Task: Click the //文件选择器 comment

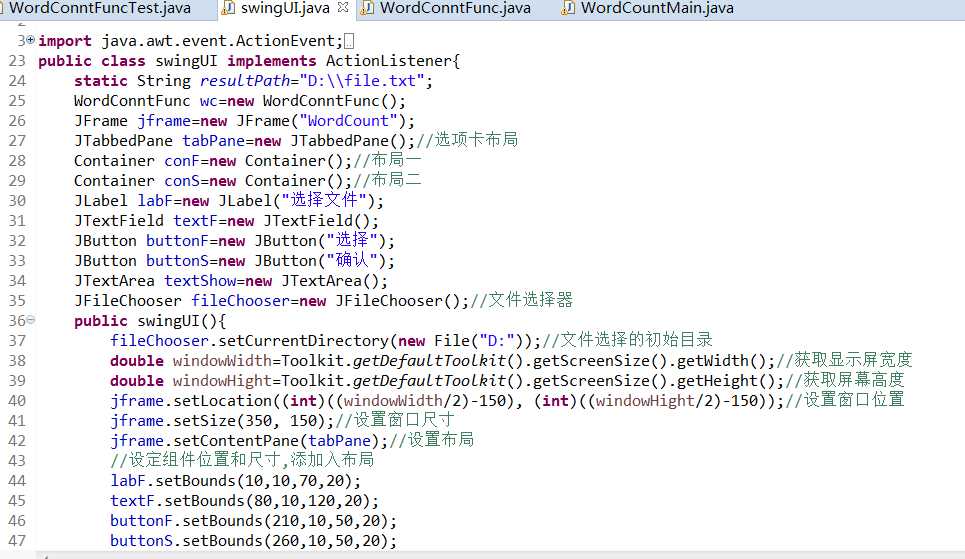Action: [521, 300]
